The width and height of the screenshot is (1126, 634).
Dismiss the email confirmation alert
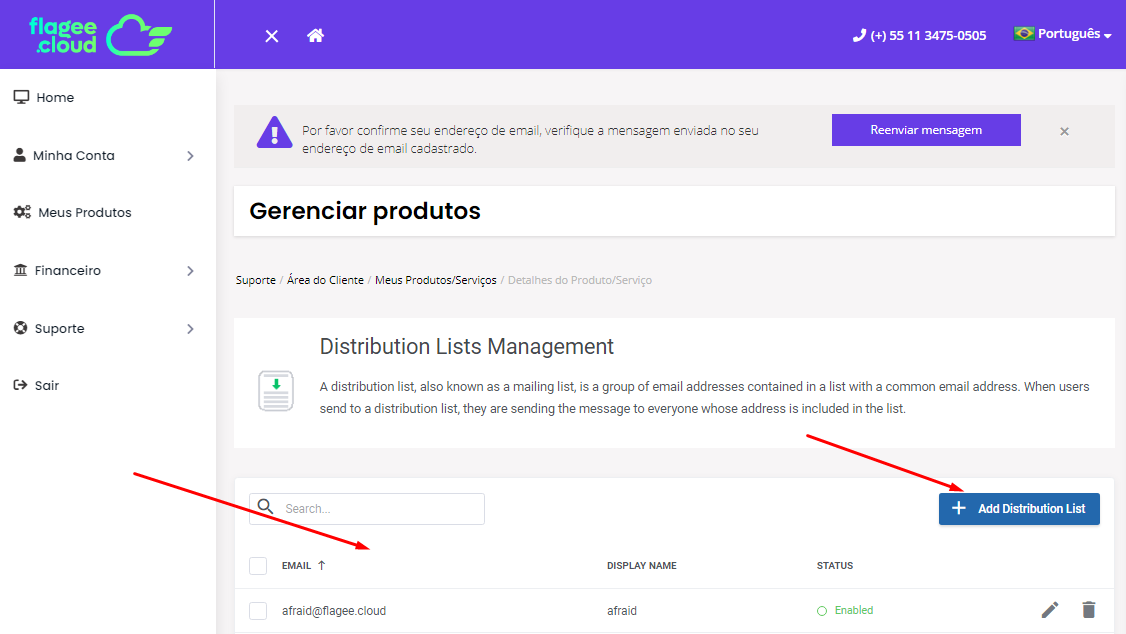[x=1064, y=131]
